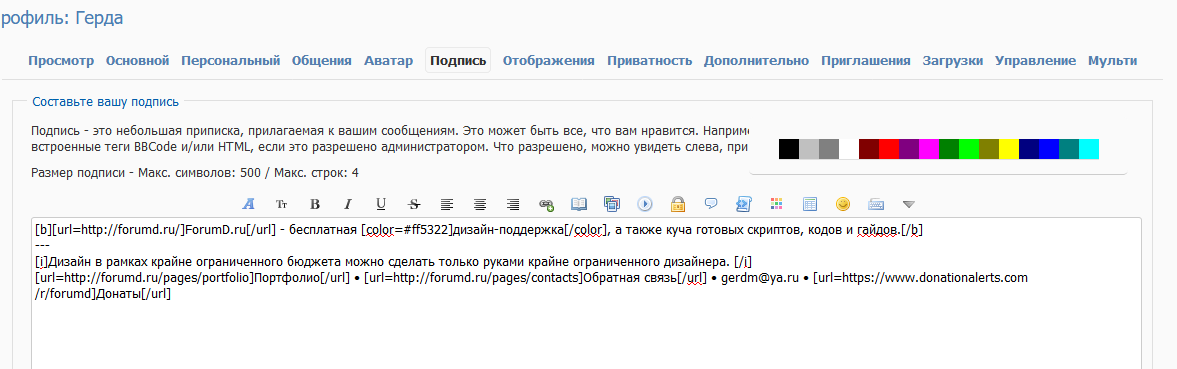1177x369 pixels.
Task: Expand additional toolbar options arrow
Action: (909, 203)
